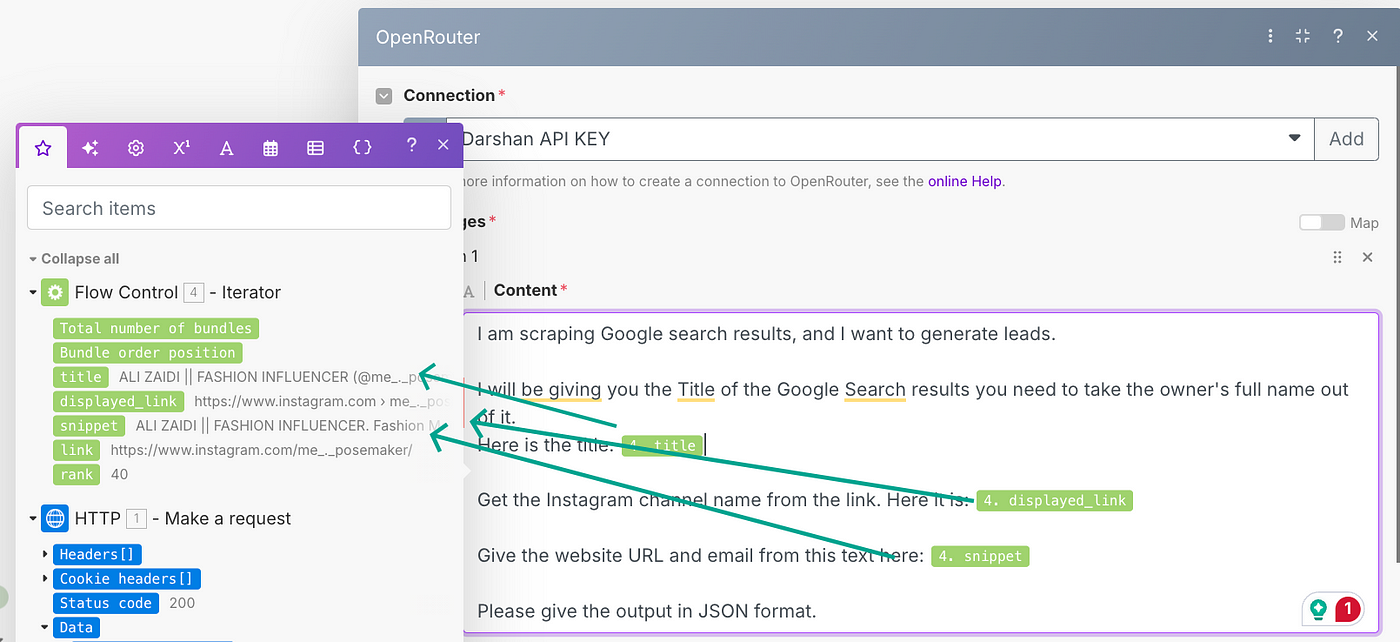
Task: Click the 4. displayed_link pill in Content
Action: (x=1054, y=500)
